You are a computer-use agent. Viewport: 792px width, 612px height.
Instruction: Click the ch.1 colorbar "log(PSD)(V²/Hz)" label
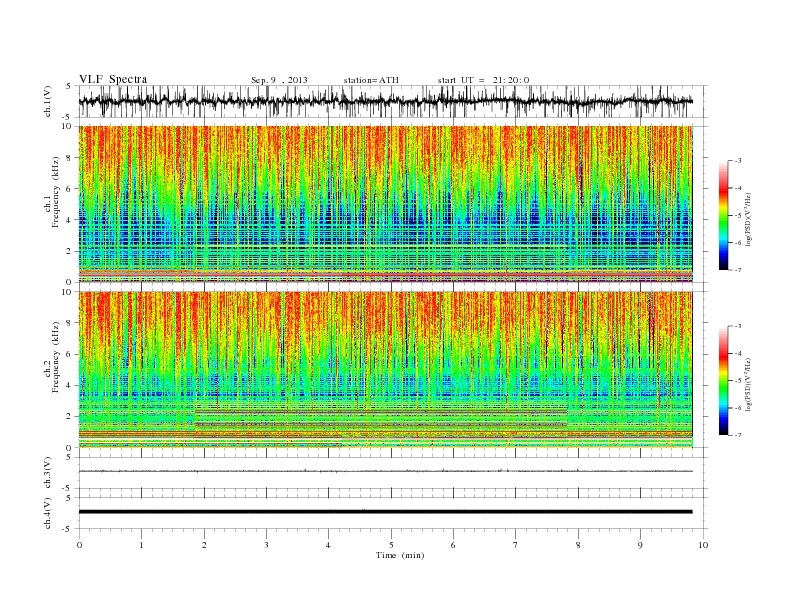(x=749, y=218)
